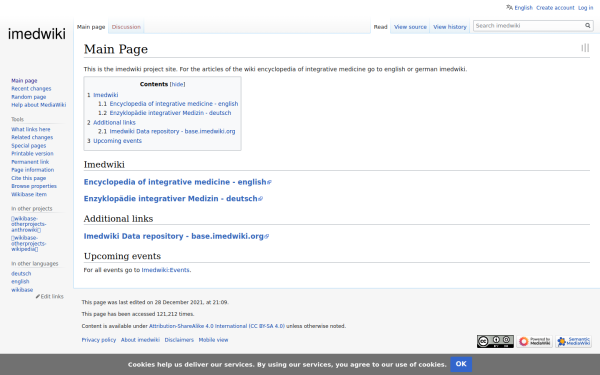This screenshot has width=600, height=375.
Task: Jump to contents entry 1.2 Enzyklopädie deutsch
Action: (165, 113)
